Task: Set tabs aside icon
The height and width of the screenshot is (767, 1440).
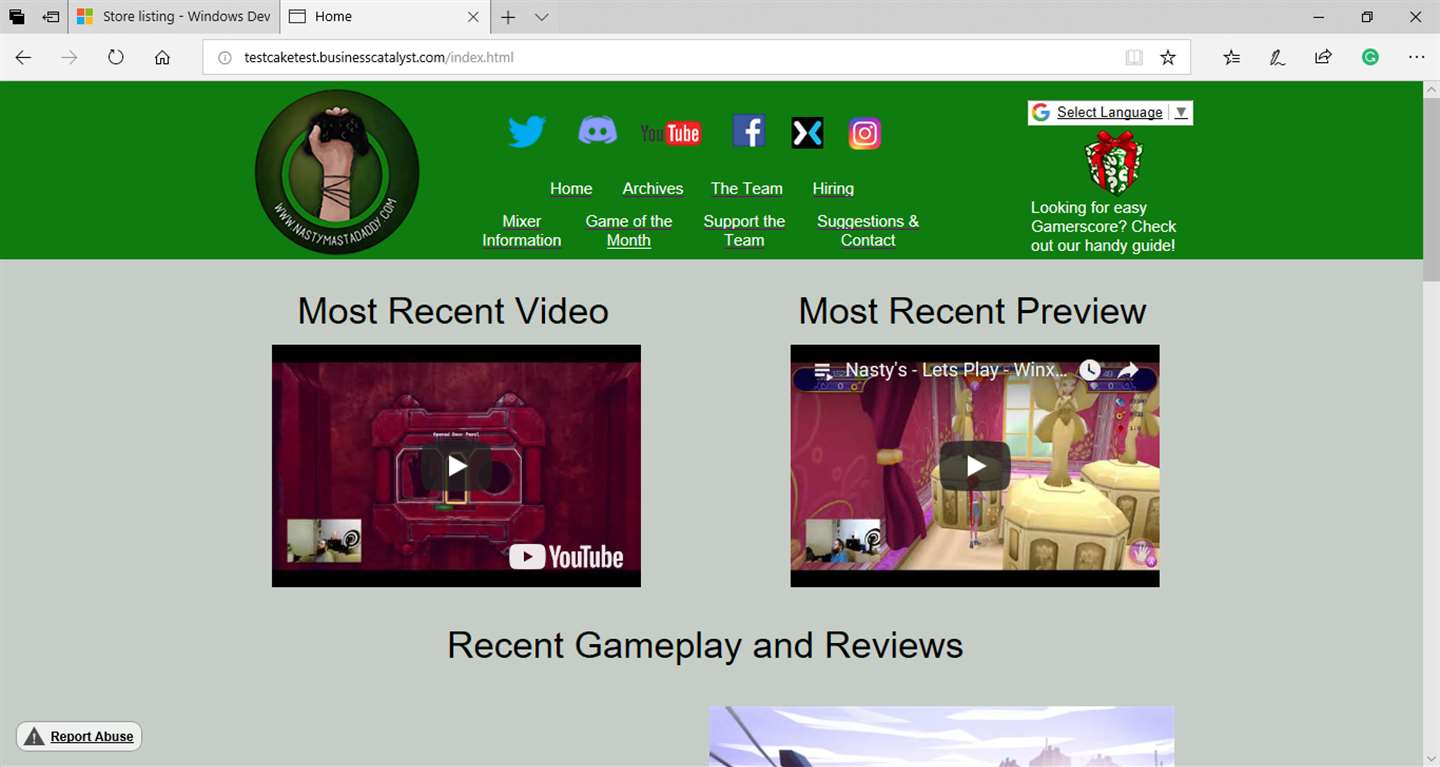Action: point(50,17)
